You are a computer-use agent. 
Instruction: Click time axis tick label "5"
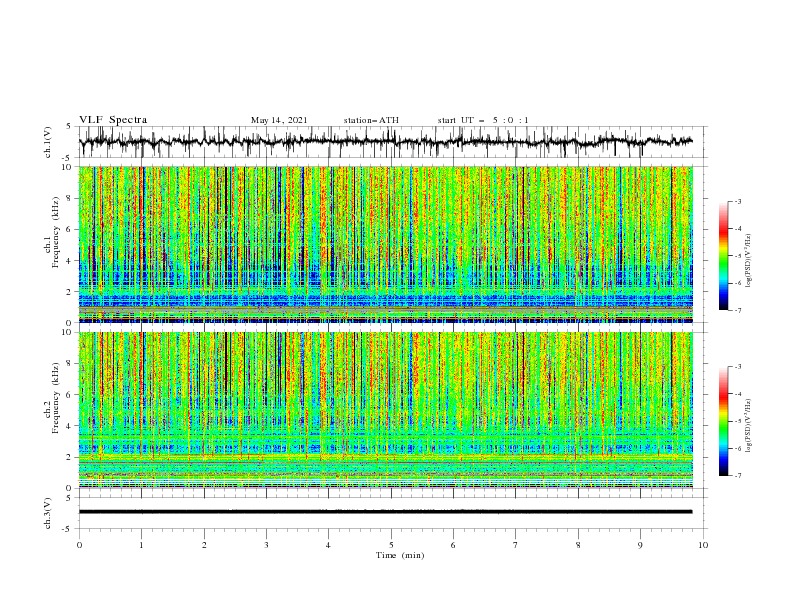(391, 545)
